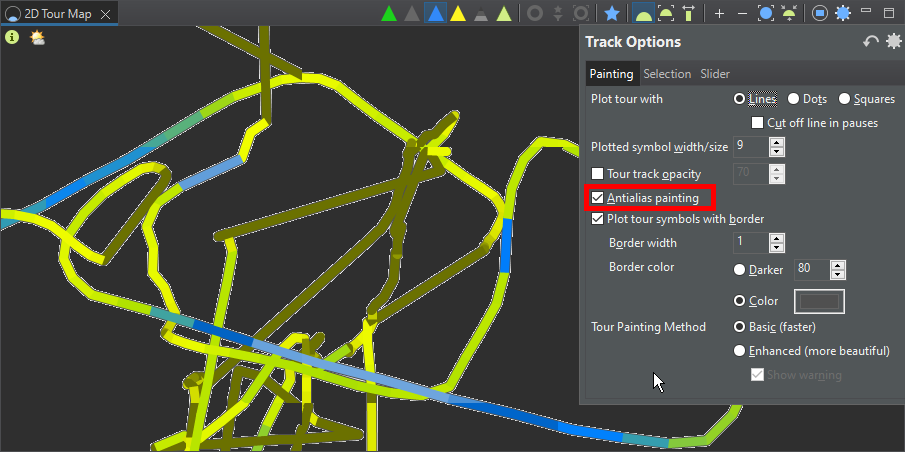Click the Tour Painting Method label
Screen dimensions: 905x452
pos(648,327)
